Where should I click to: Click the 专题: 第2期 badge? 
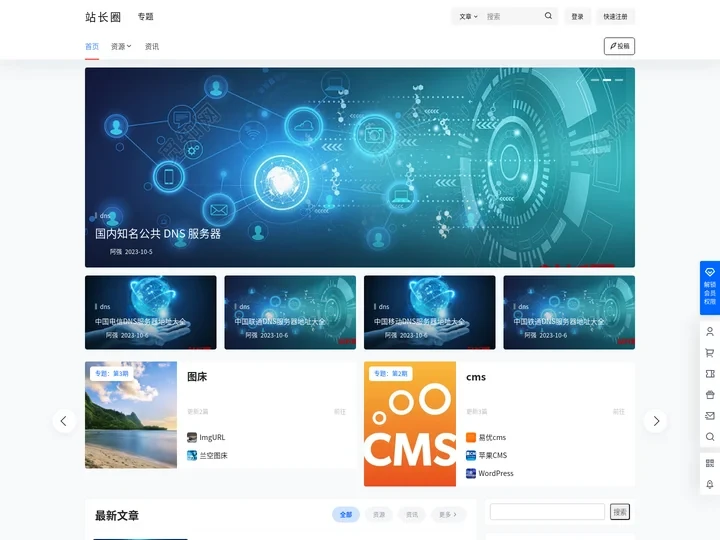(x=391, y=373)
